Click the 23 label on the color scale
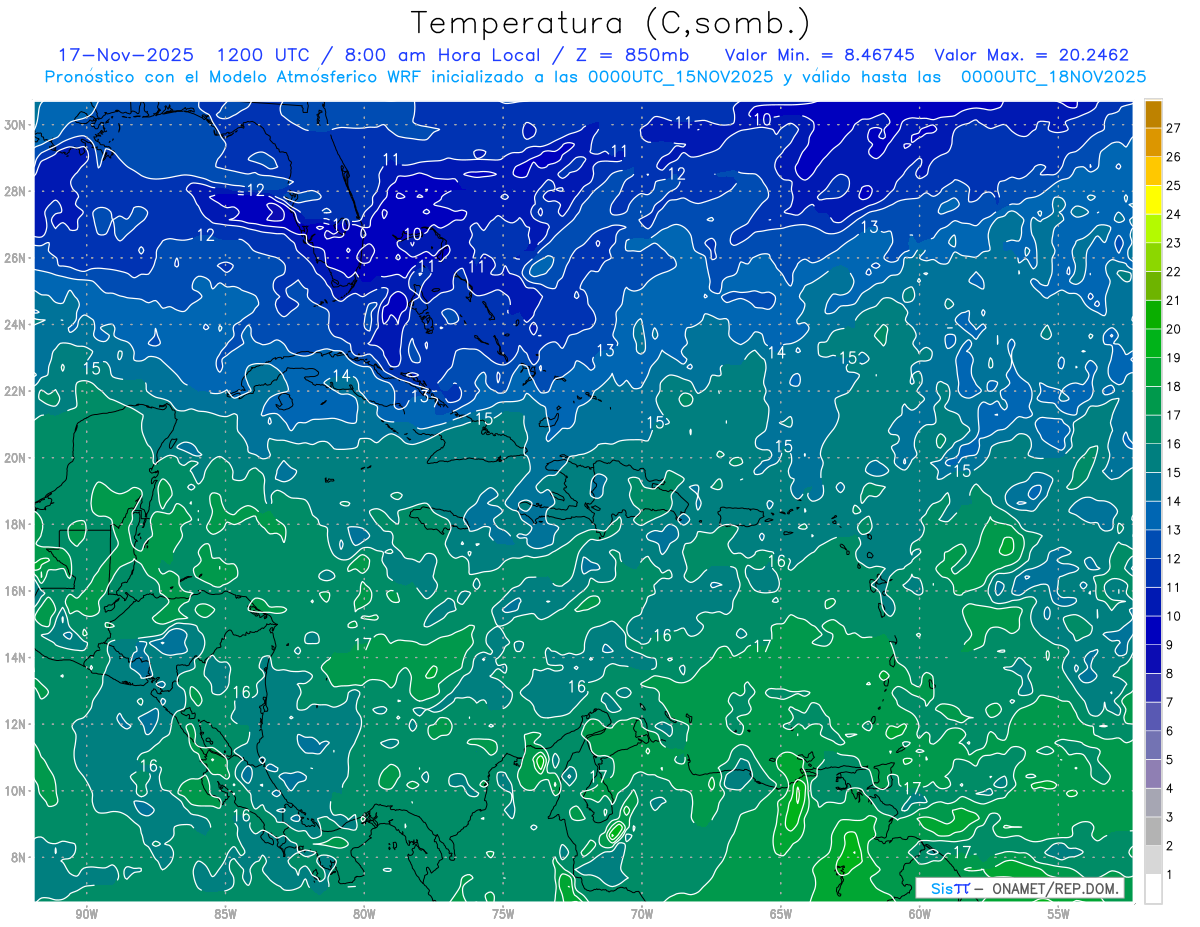Screen dimensions: 1200x927 pos(1174,243)
